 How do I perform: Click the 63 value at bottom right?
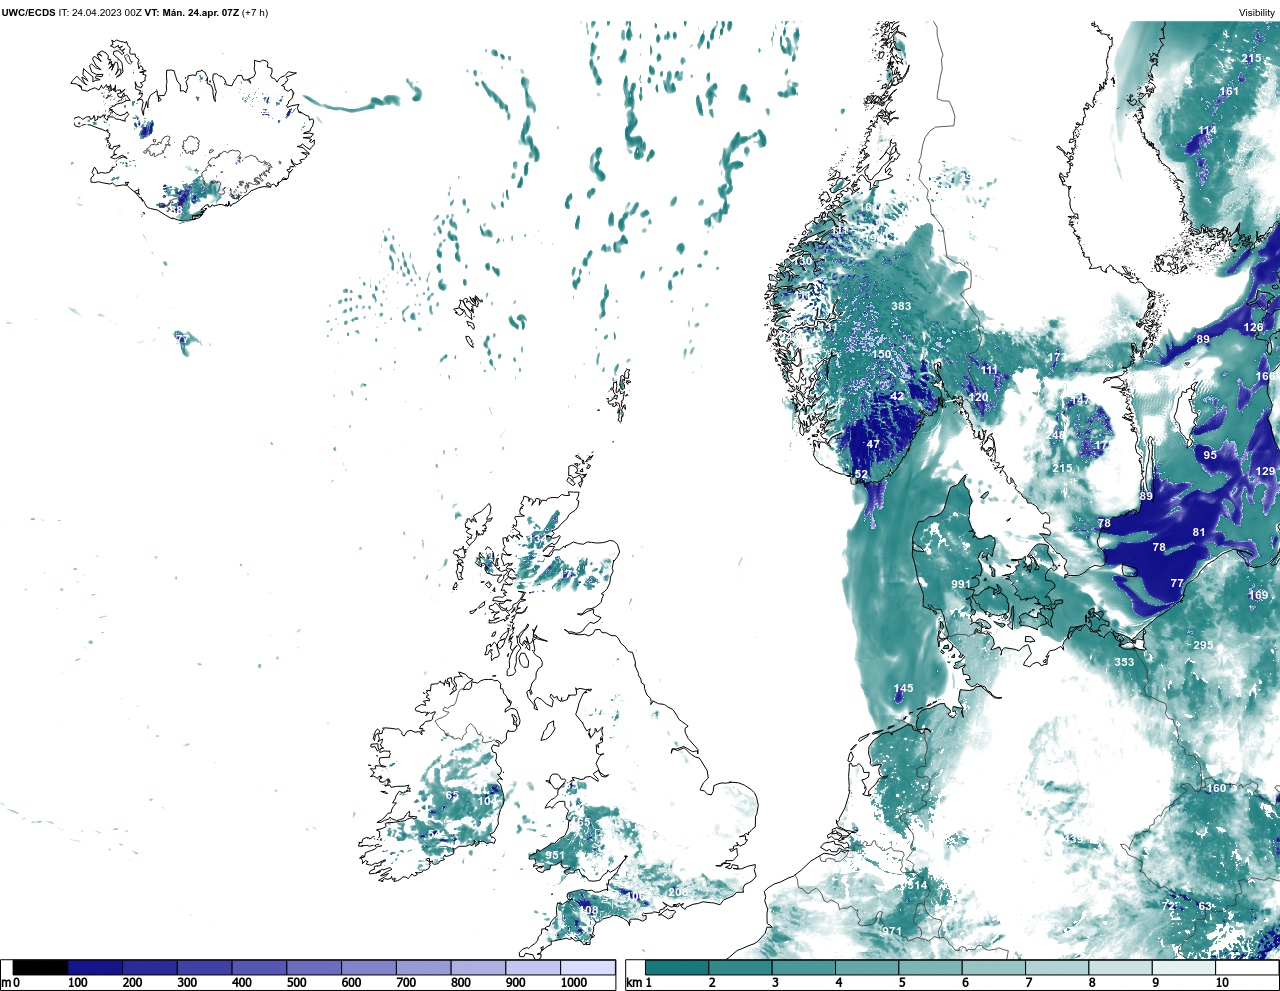(x=1205, y=907)
